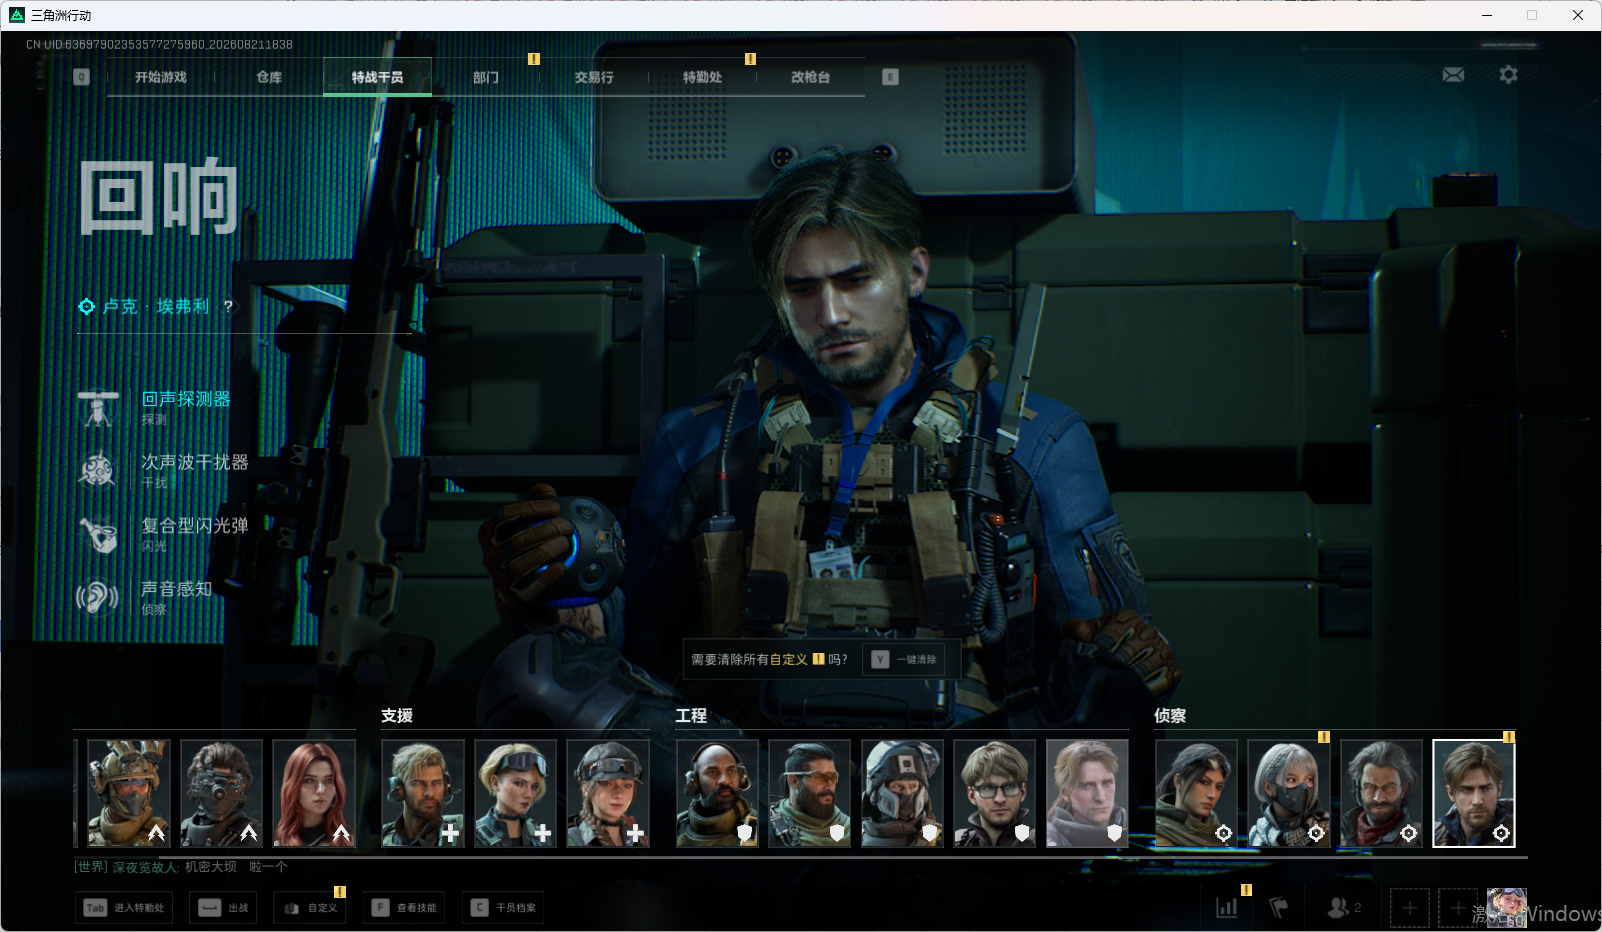Select the highlighted 回响 recon operator portrait
The width and height of the screenshot is (1602, 932).
click(x=1474, y=794)
